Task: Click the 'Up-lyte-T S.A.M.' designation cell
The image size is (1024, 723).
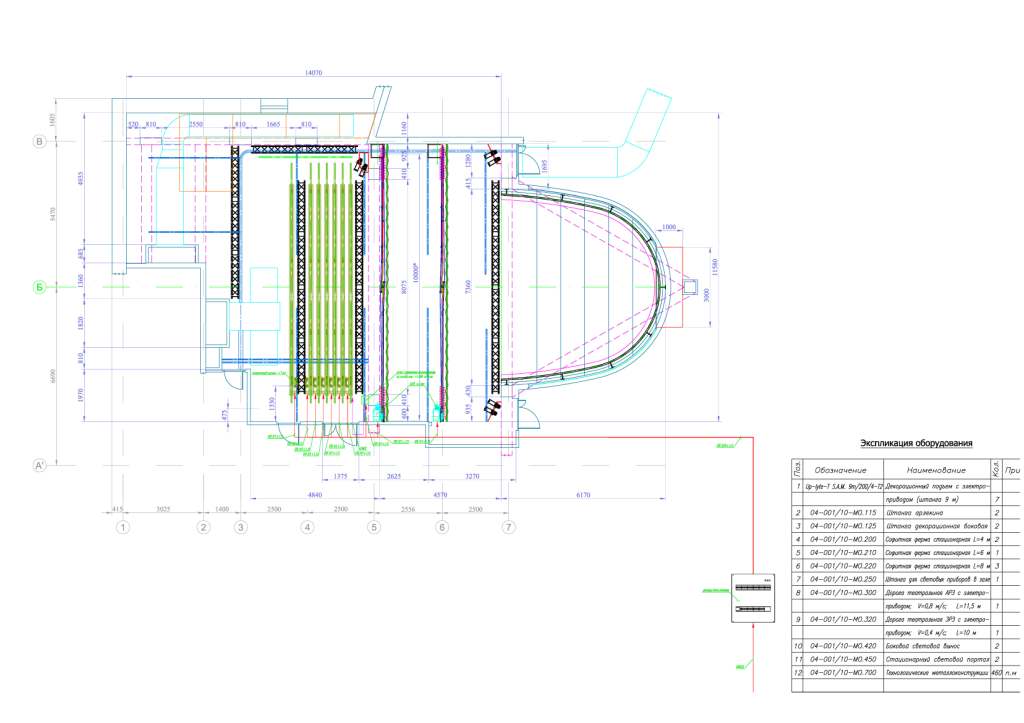Action: click(843, 487)
